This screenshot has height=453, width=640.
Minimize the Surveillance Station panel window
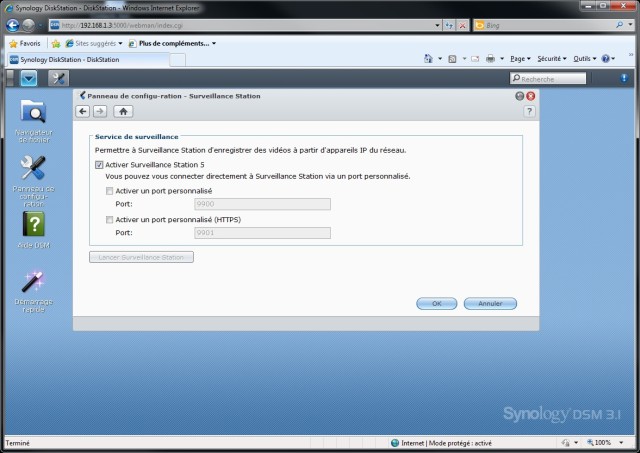[520, 96]
